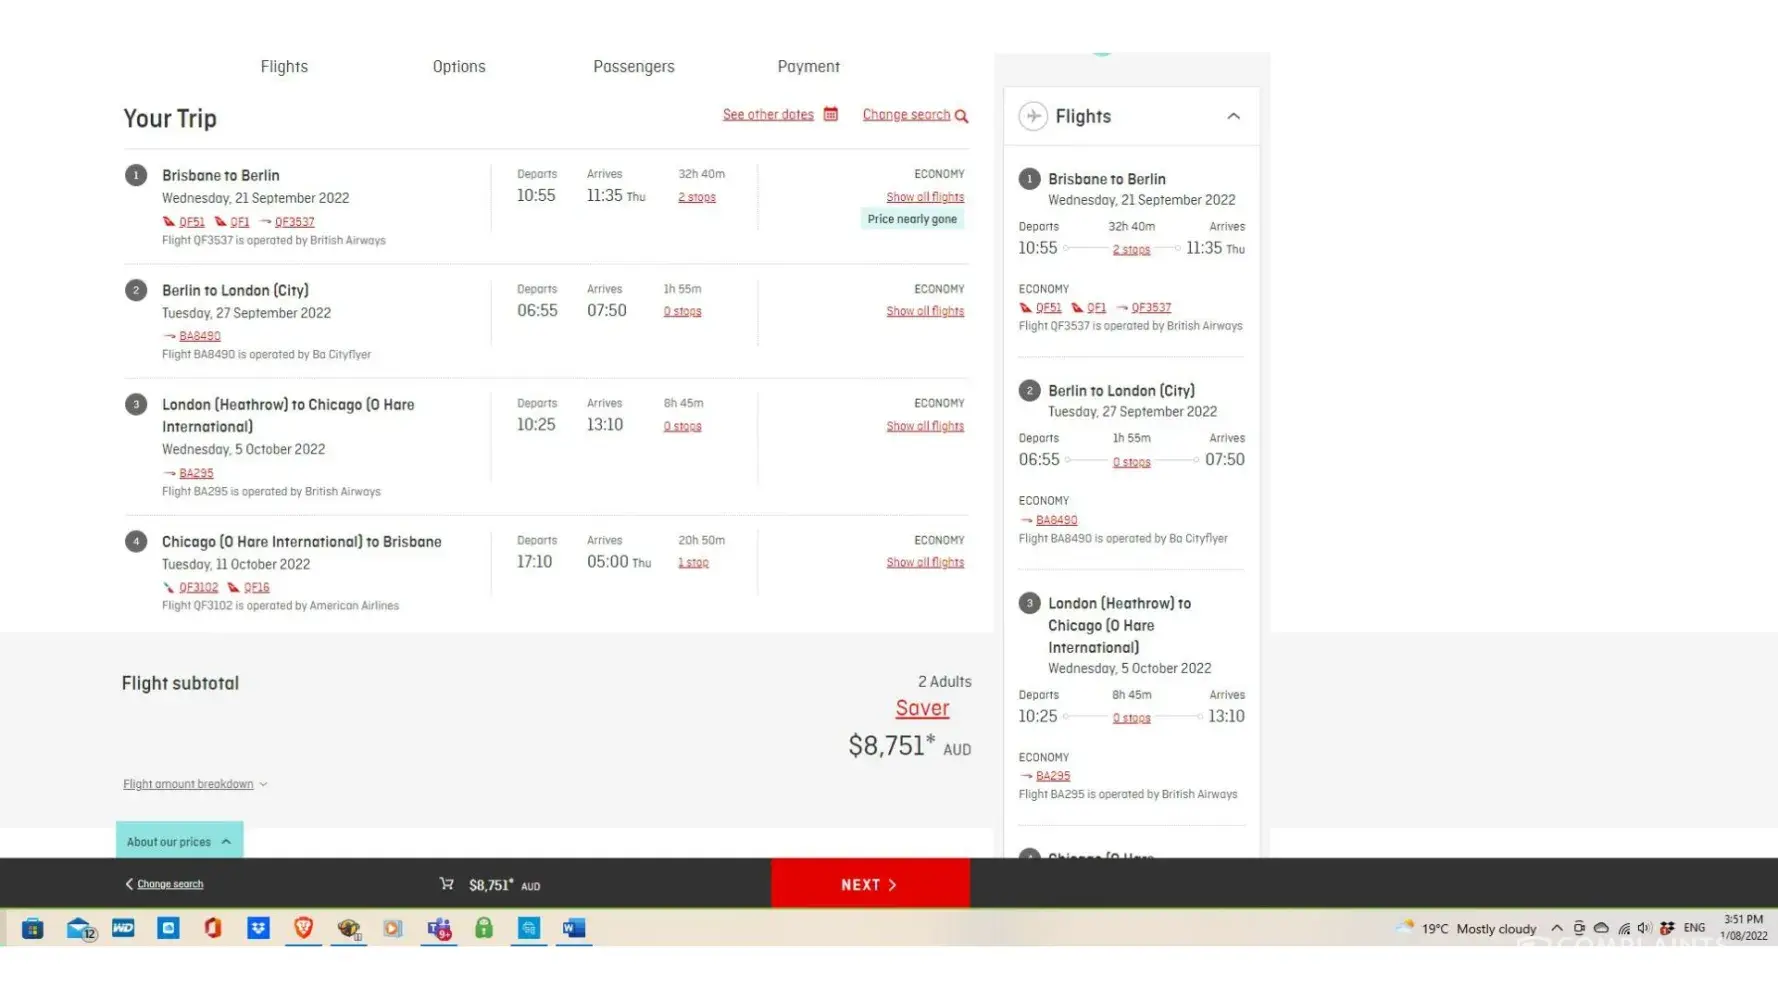
Task: Open the Saver fare link
Action: [921, 708]
